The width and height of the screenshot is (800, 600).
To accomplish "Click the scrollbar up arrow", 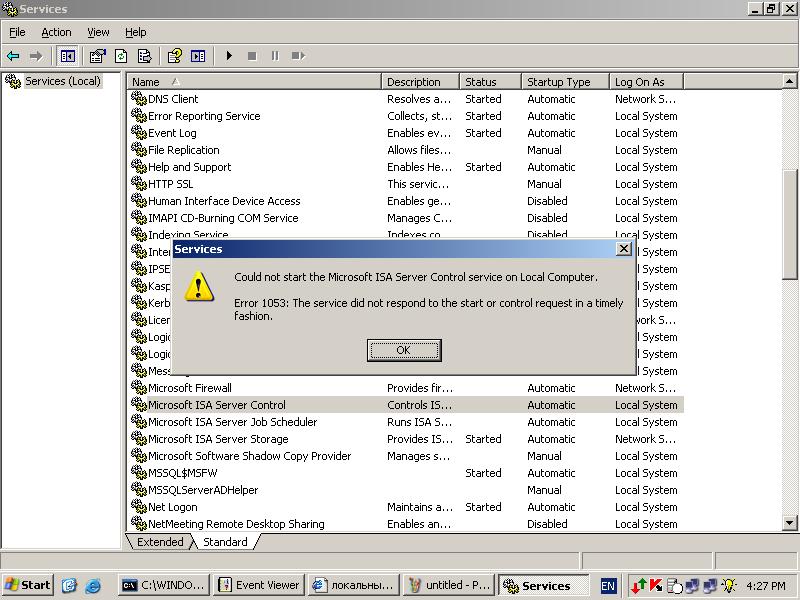I will click(789, 82).
